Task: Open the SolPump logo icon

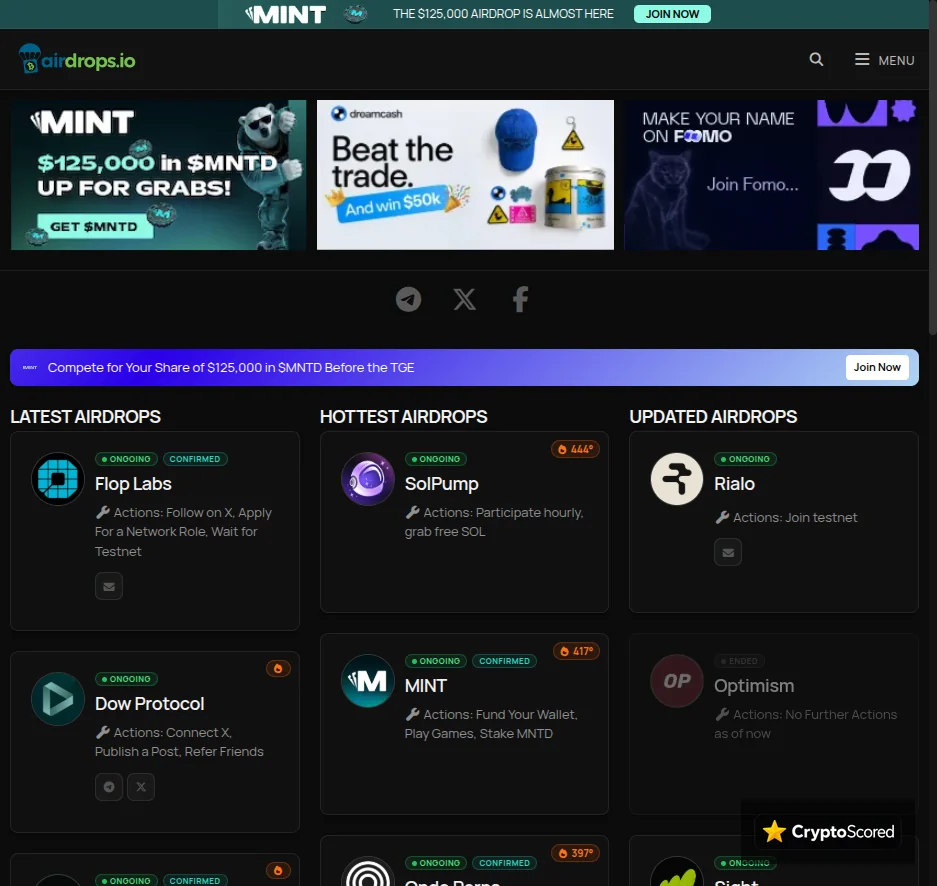Action: [x=368, y=479]
